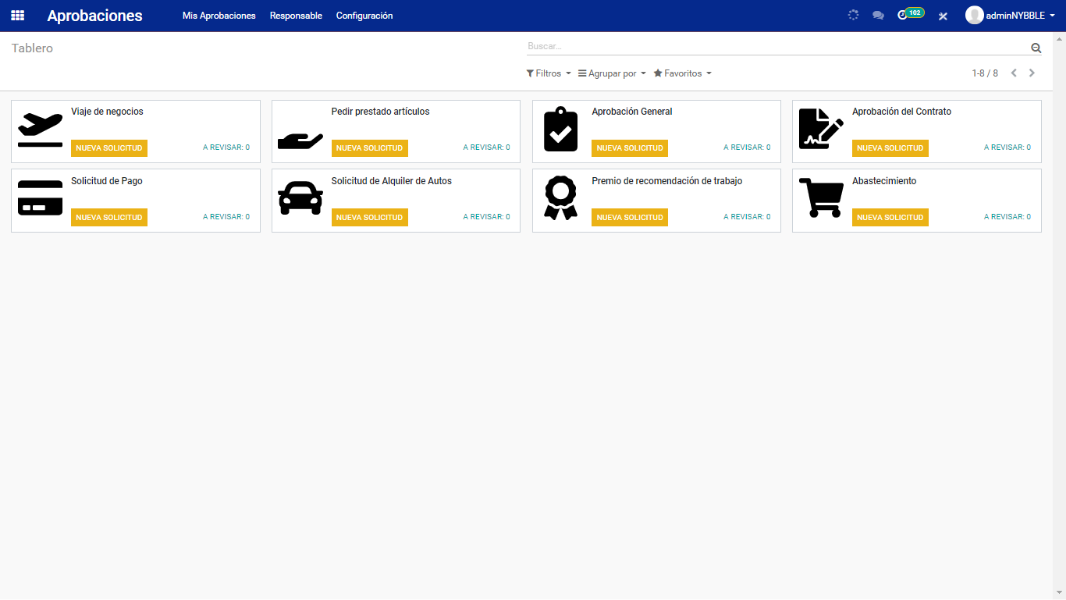Open the Configuración menu
This screenshot has height=600, width=1066.
364,15
